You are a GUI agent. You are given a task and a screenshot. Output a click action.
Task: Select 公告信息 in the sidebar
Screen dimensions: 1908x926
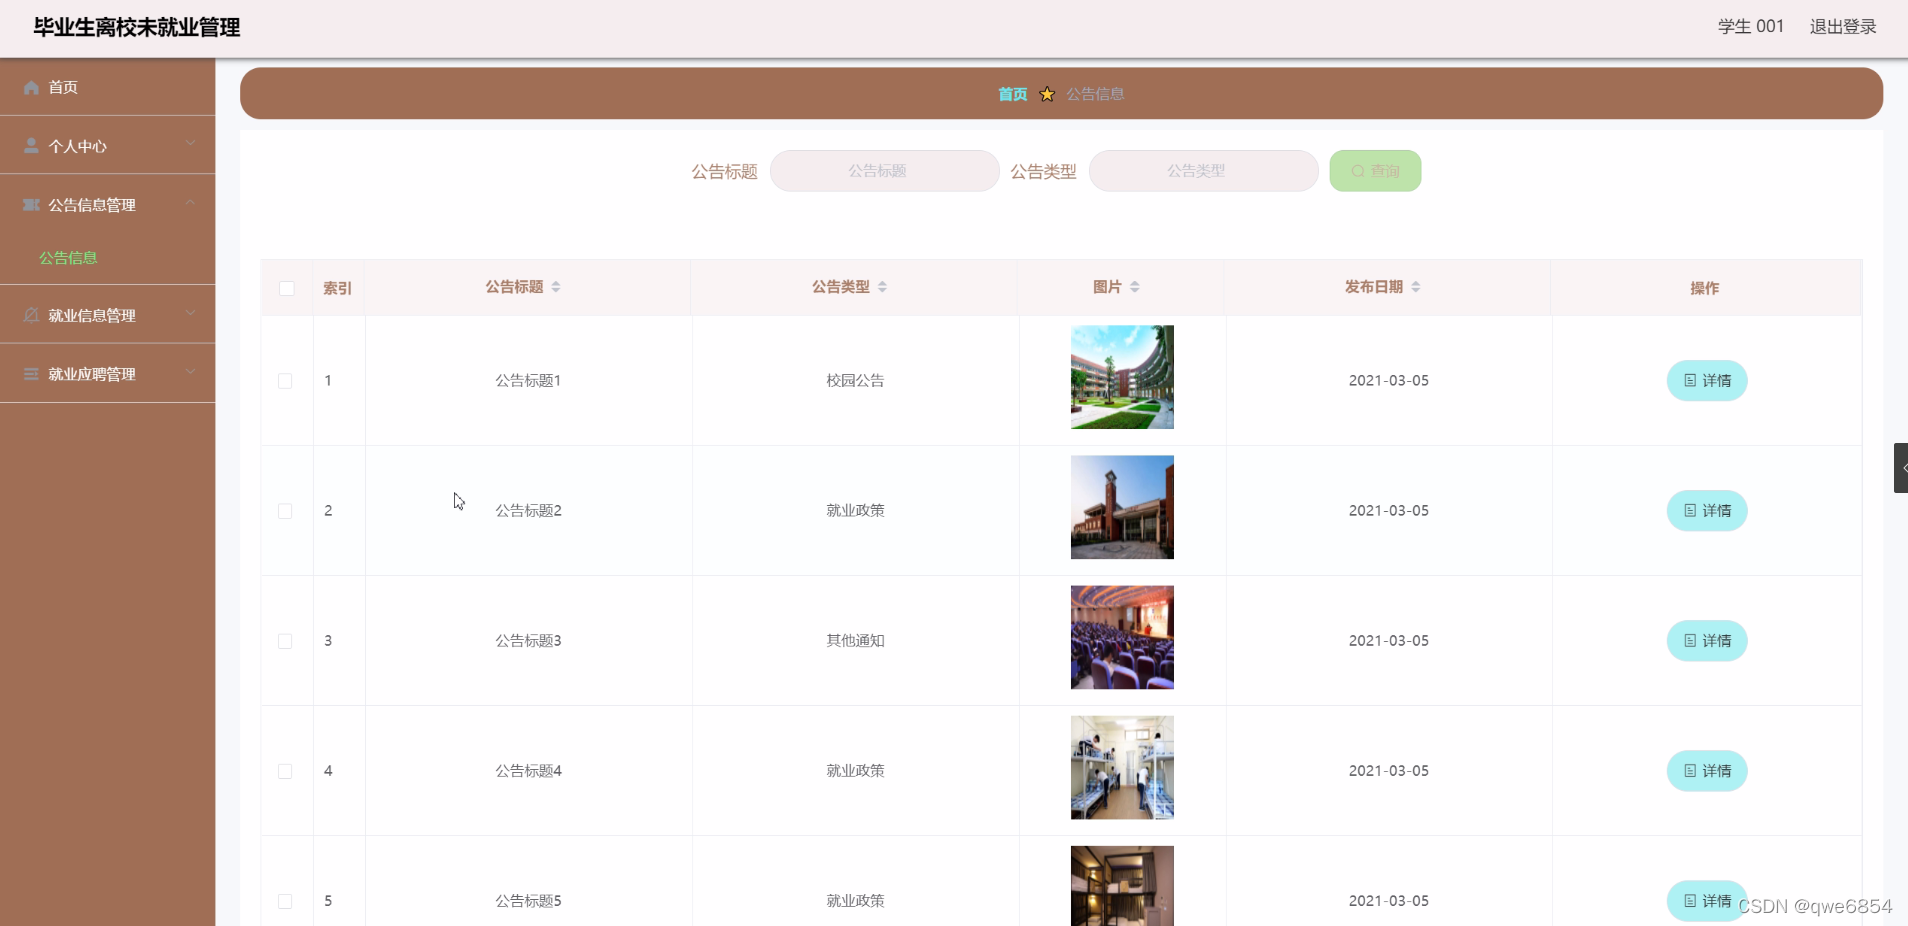[x=68, y=257]
